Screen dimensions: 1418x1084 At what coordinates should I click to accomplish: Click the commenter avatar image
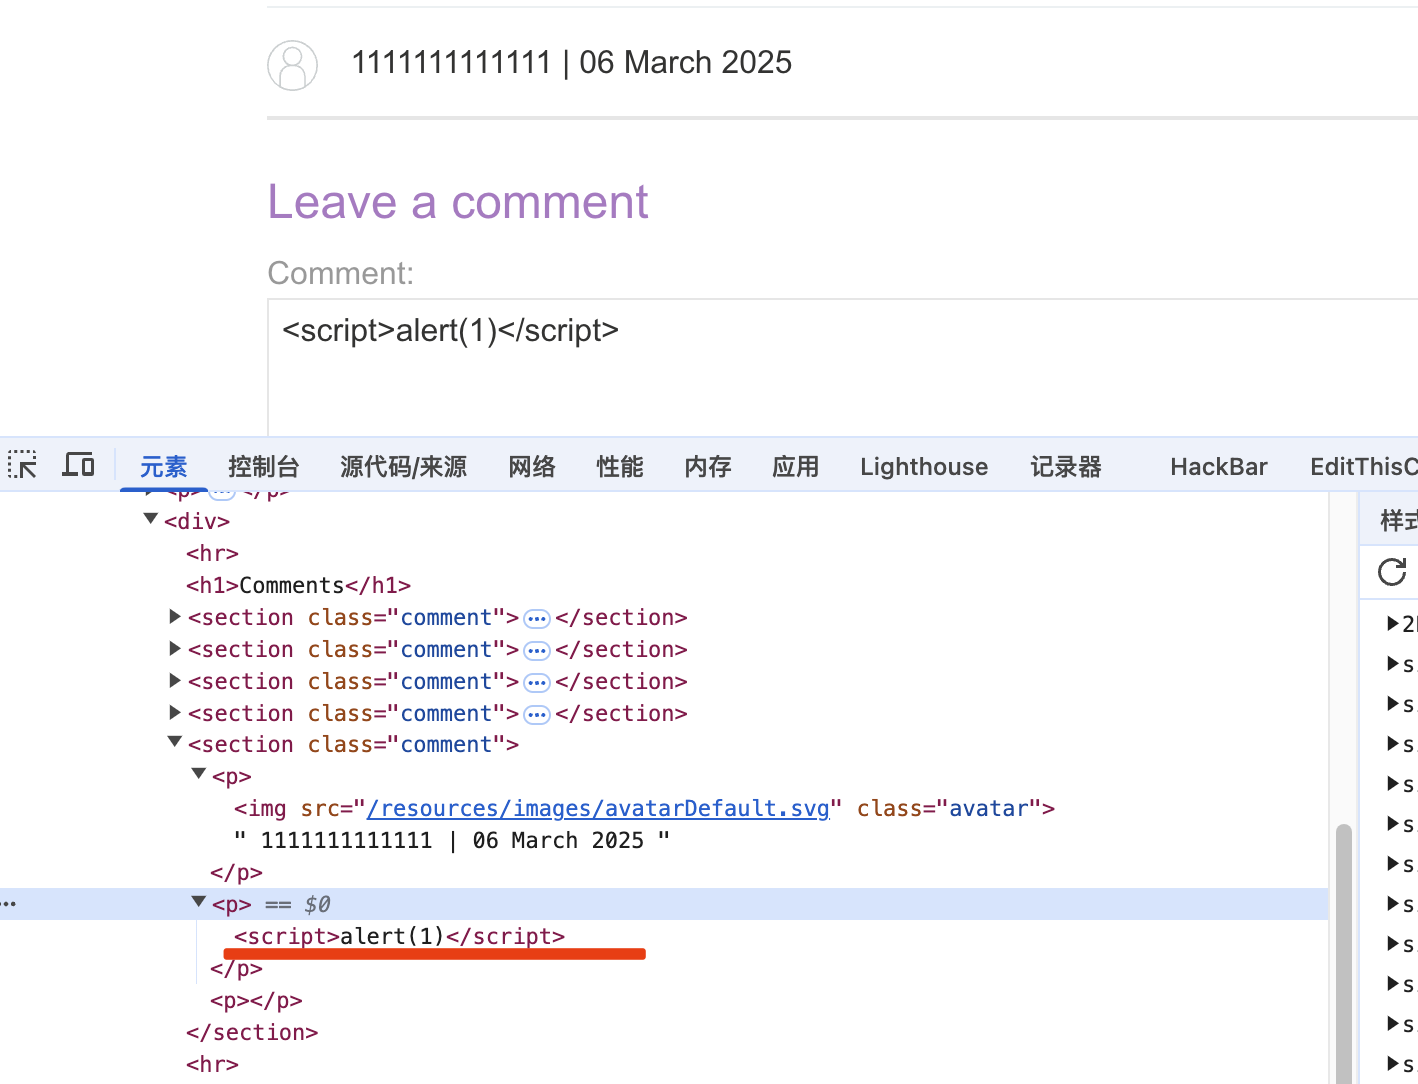pos(292,66)
